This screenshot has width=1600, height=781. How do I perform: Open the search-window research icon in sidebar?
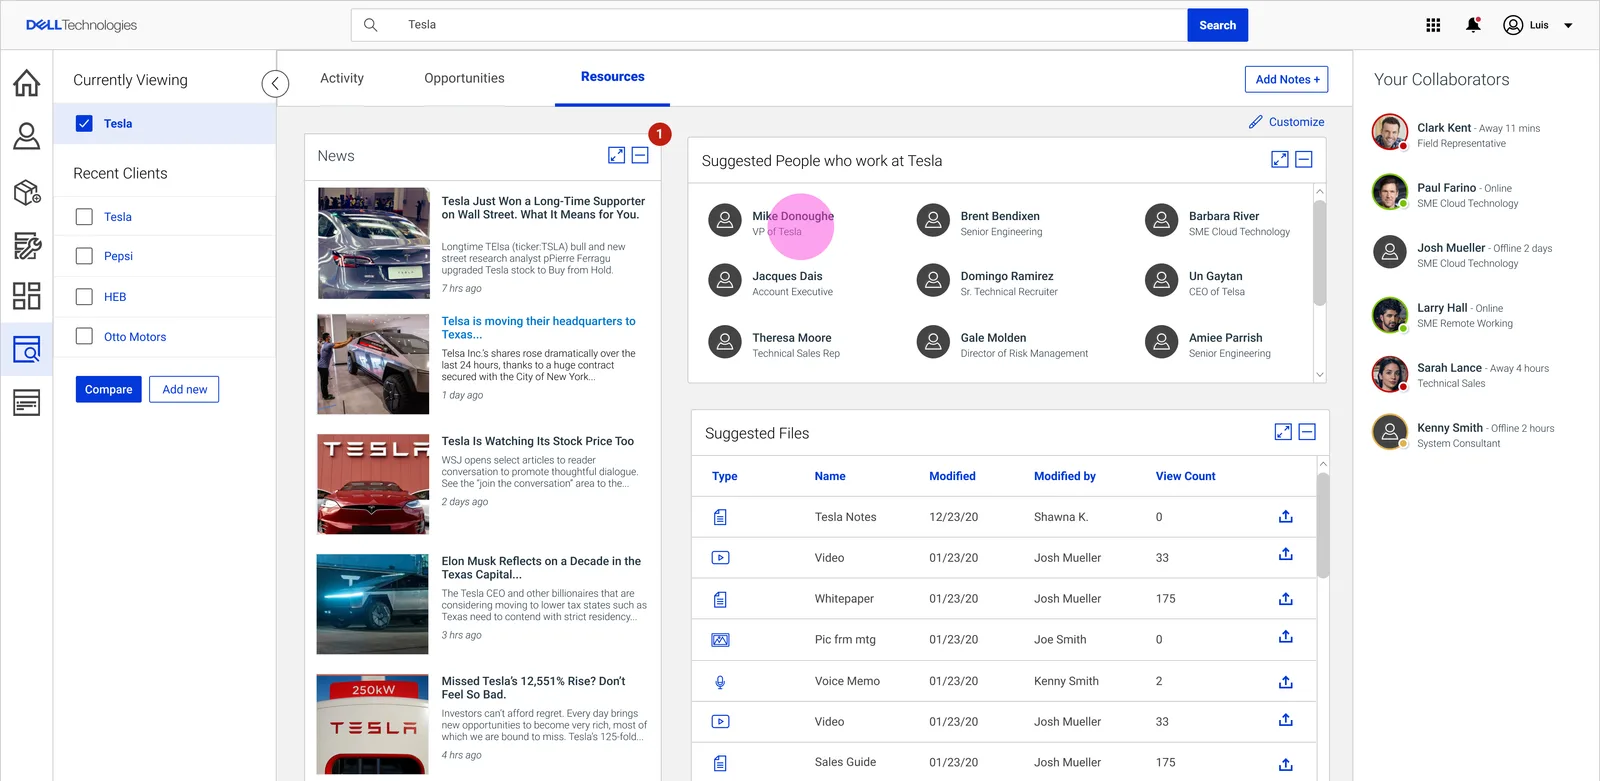(27, 349)
